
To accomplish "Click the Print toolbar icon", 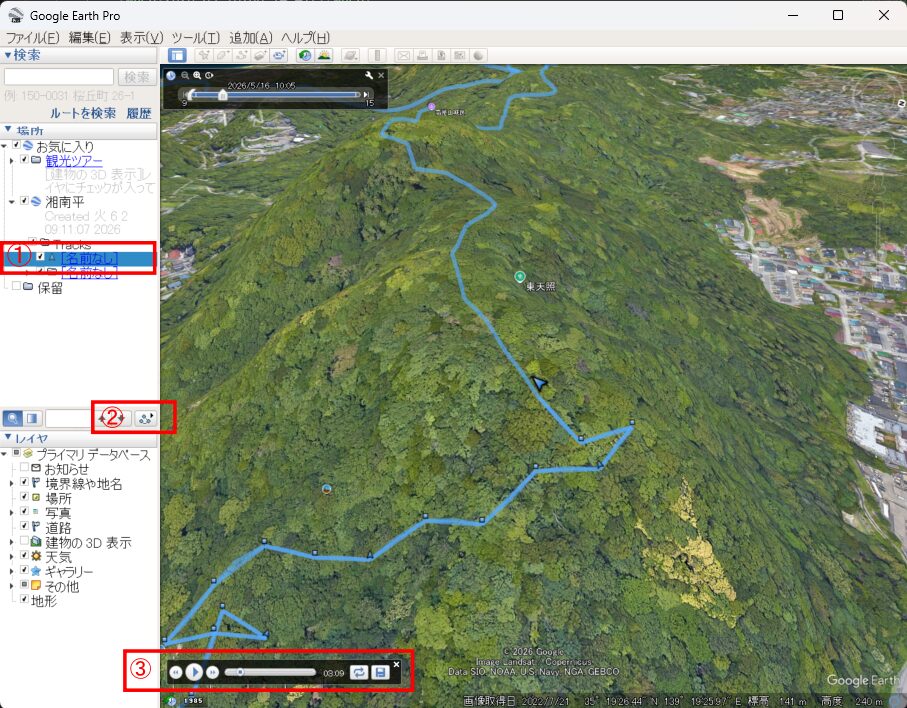I will pos(422,56).
